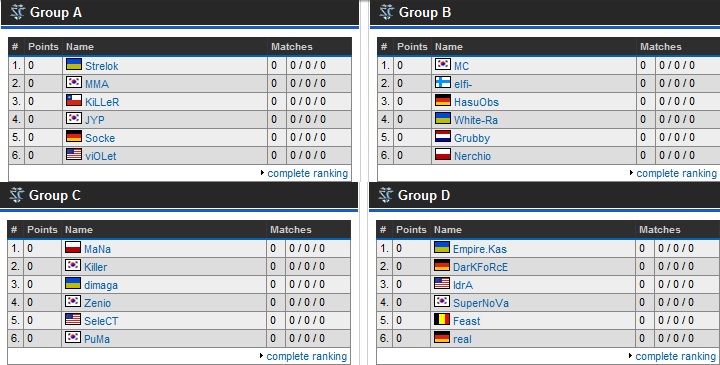Click the Points column header in Group A
Image resolution: width=720 pixels, height=365 pixels.
[x=43, y=47]
